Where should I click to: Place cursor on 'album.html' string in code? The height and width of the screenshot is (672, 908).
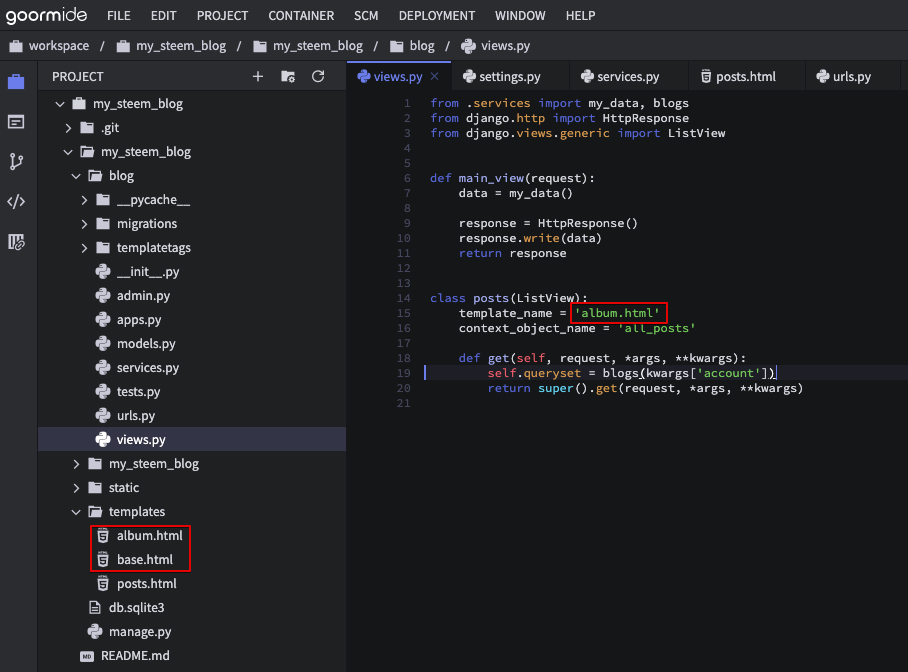pos(617,313)
